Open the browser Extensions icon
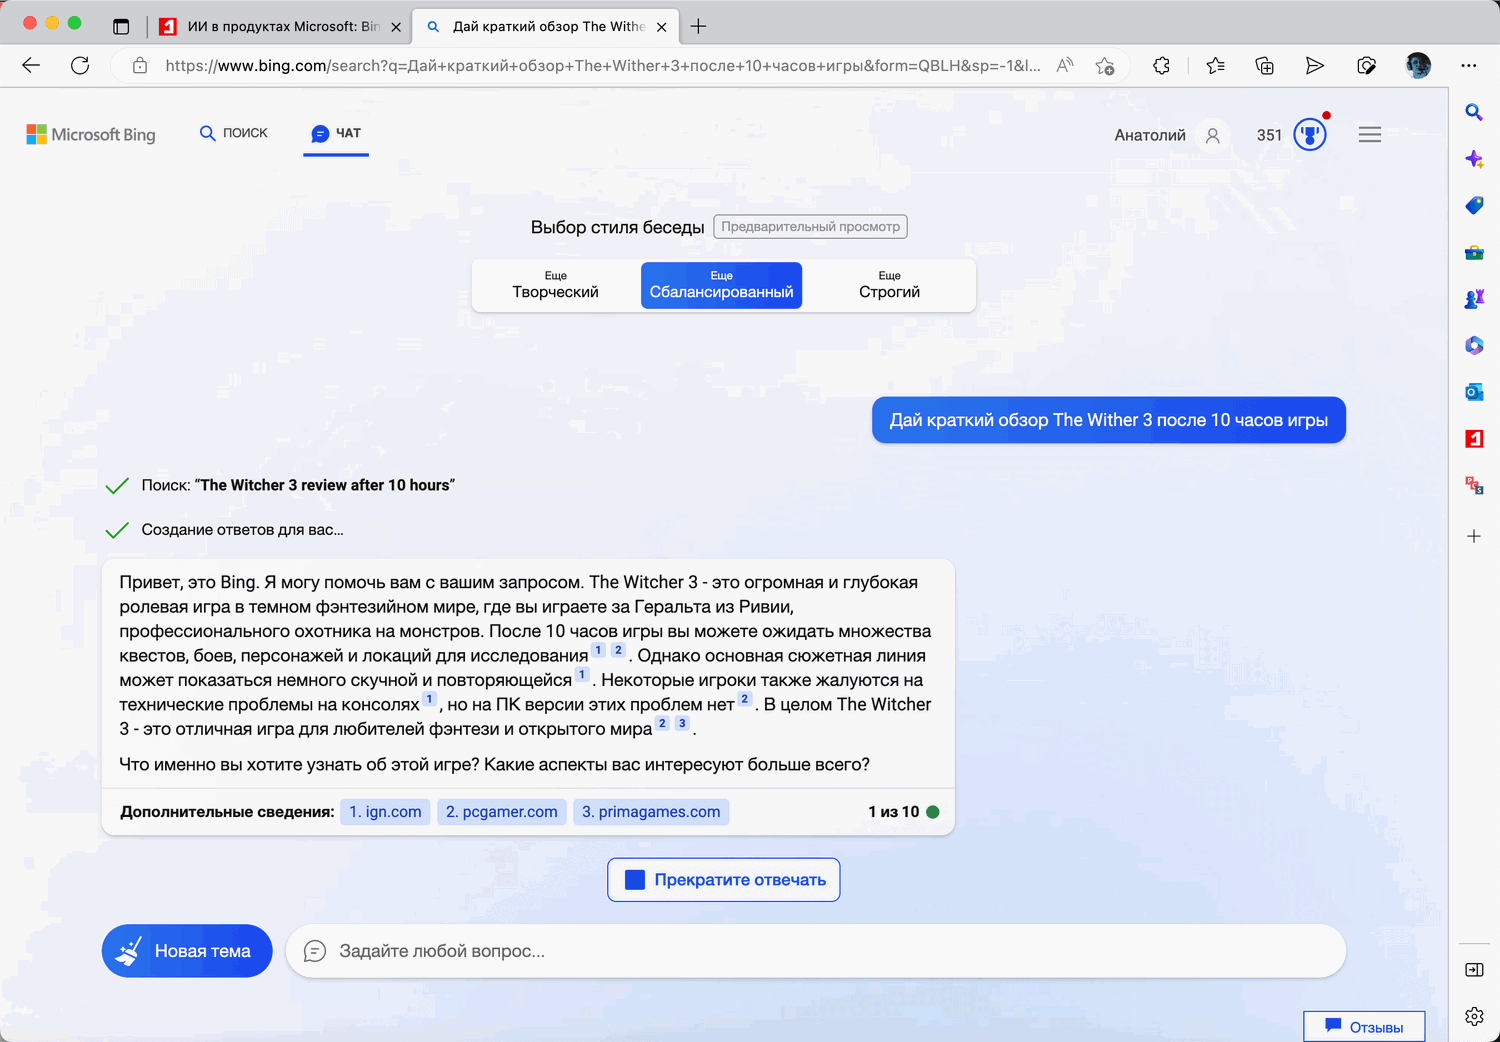This screenshot has height=1042, width=1500. point(1161,66)
